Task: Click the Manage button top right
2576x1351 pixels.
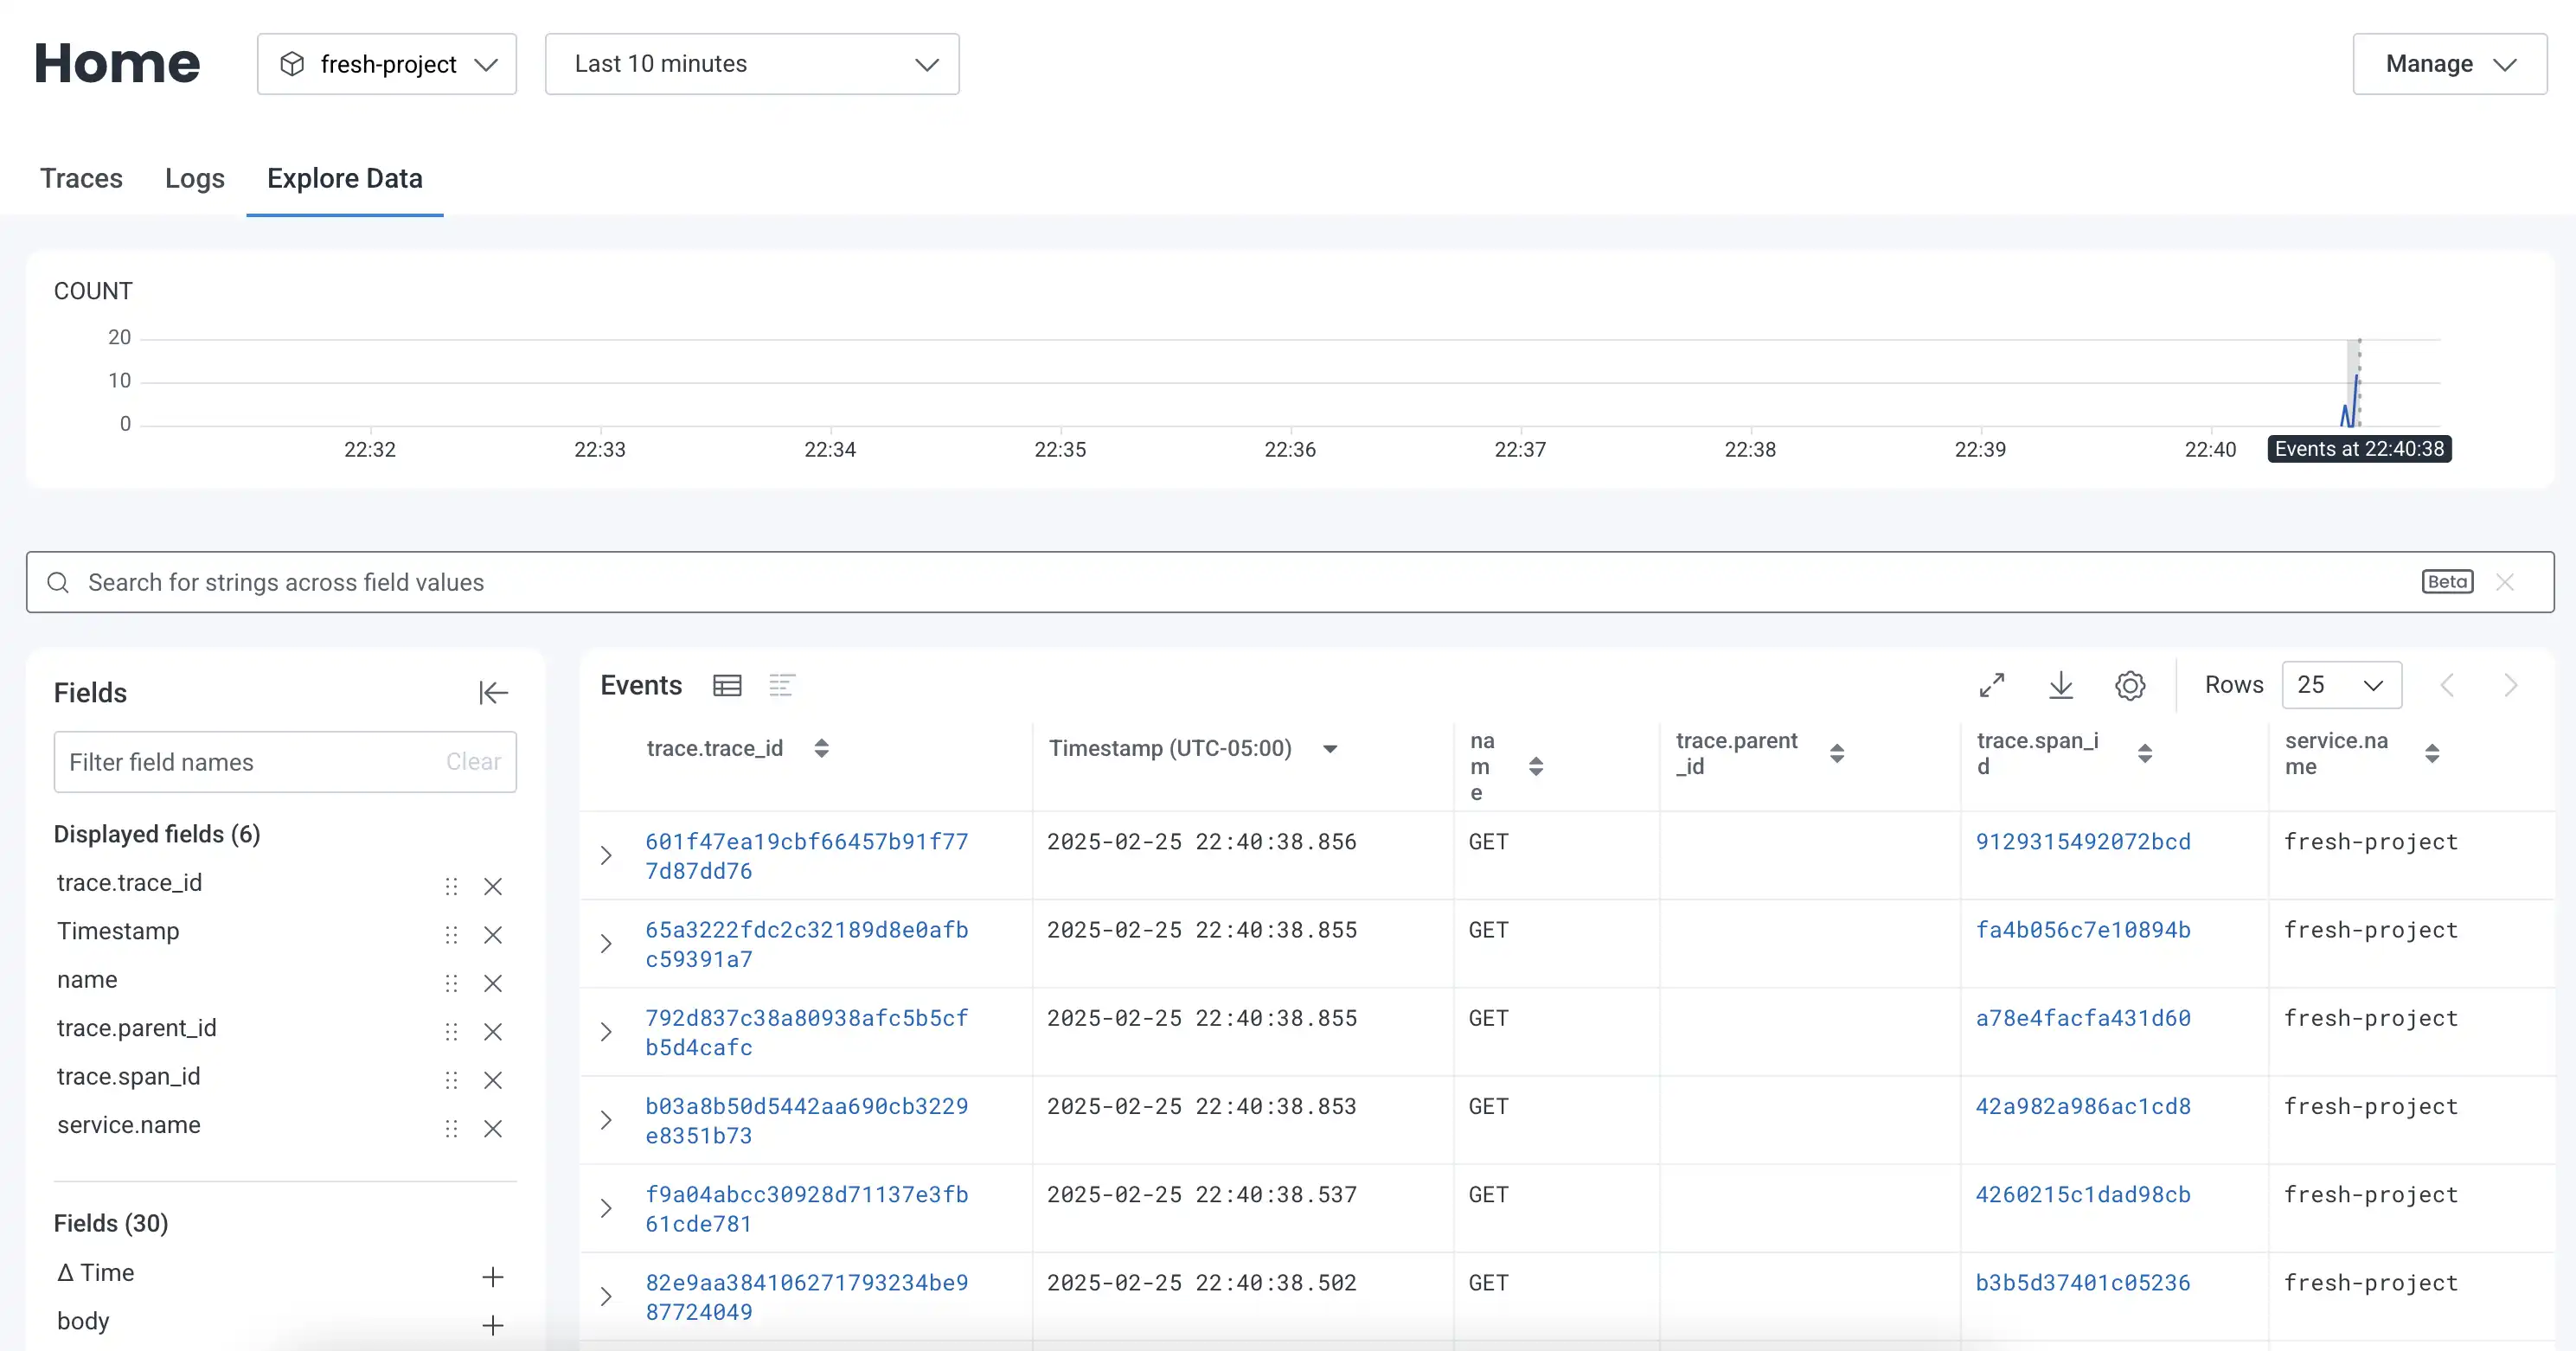Action: 2450,63
